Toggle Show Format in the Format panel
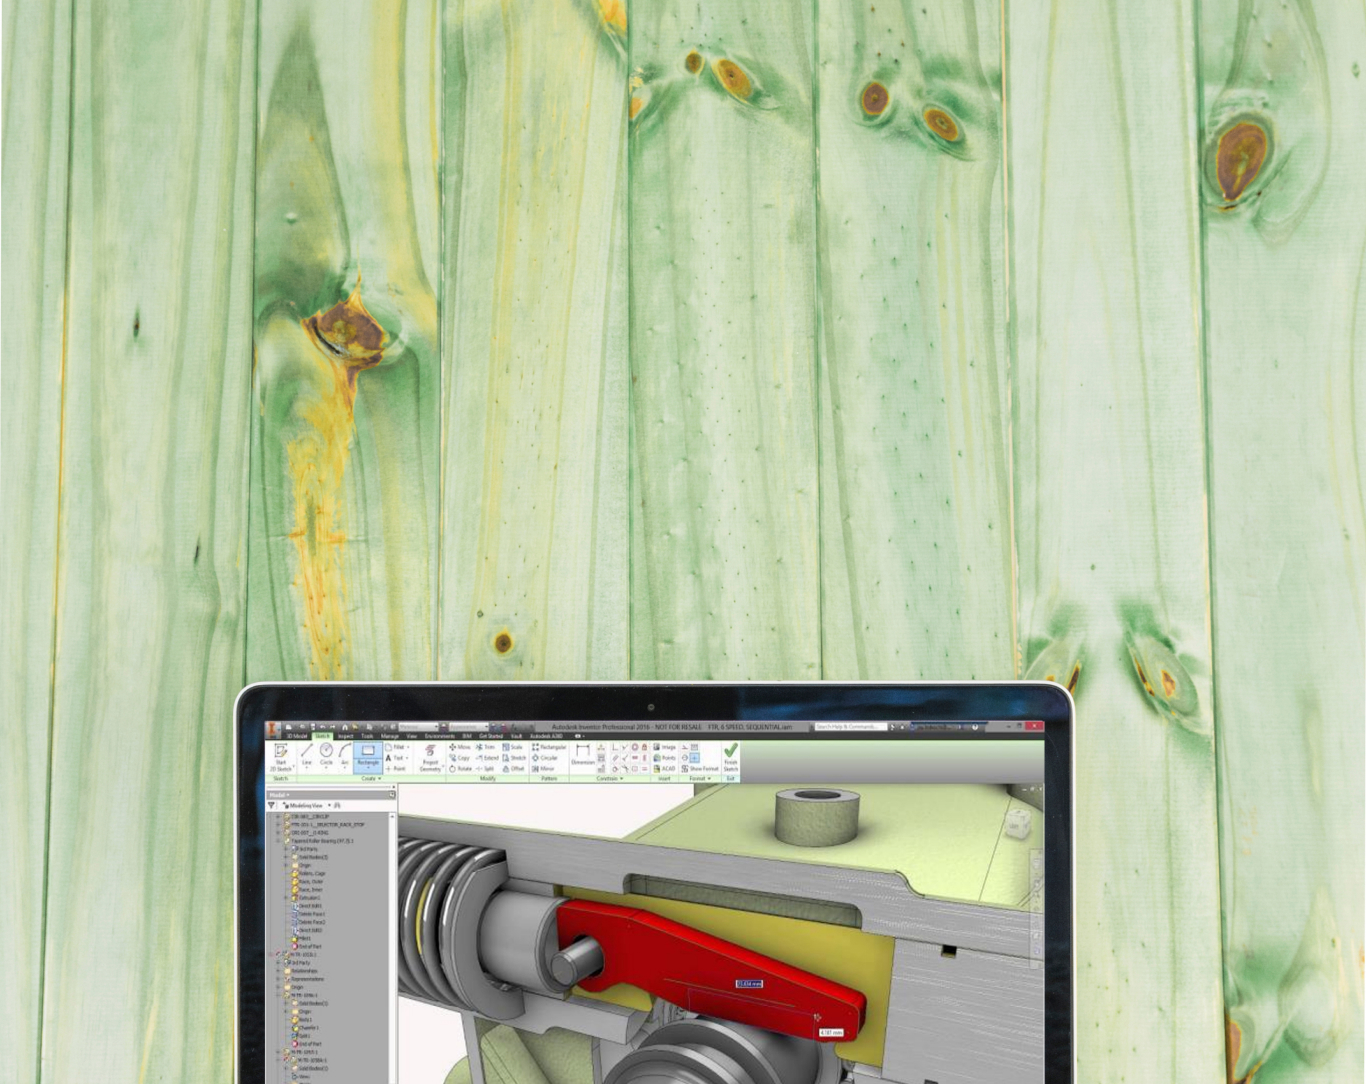 700,766
